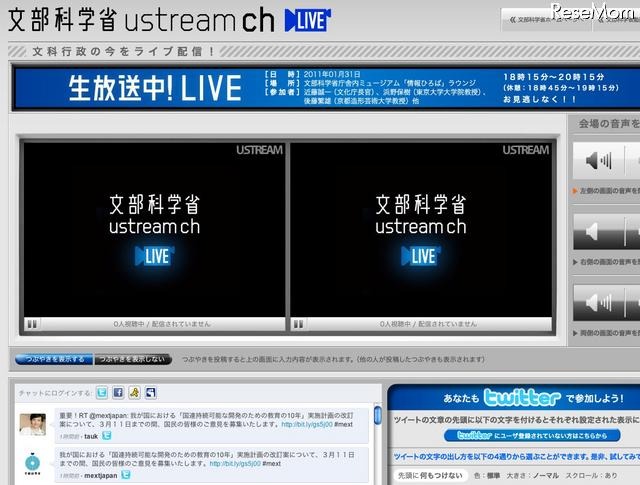The height and width of the screenshot is (485, 640).
Task: Select つぶやきを表示しない tab
Action: [x=131, y=358]
